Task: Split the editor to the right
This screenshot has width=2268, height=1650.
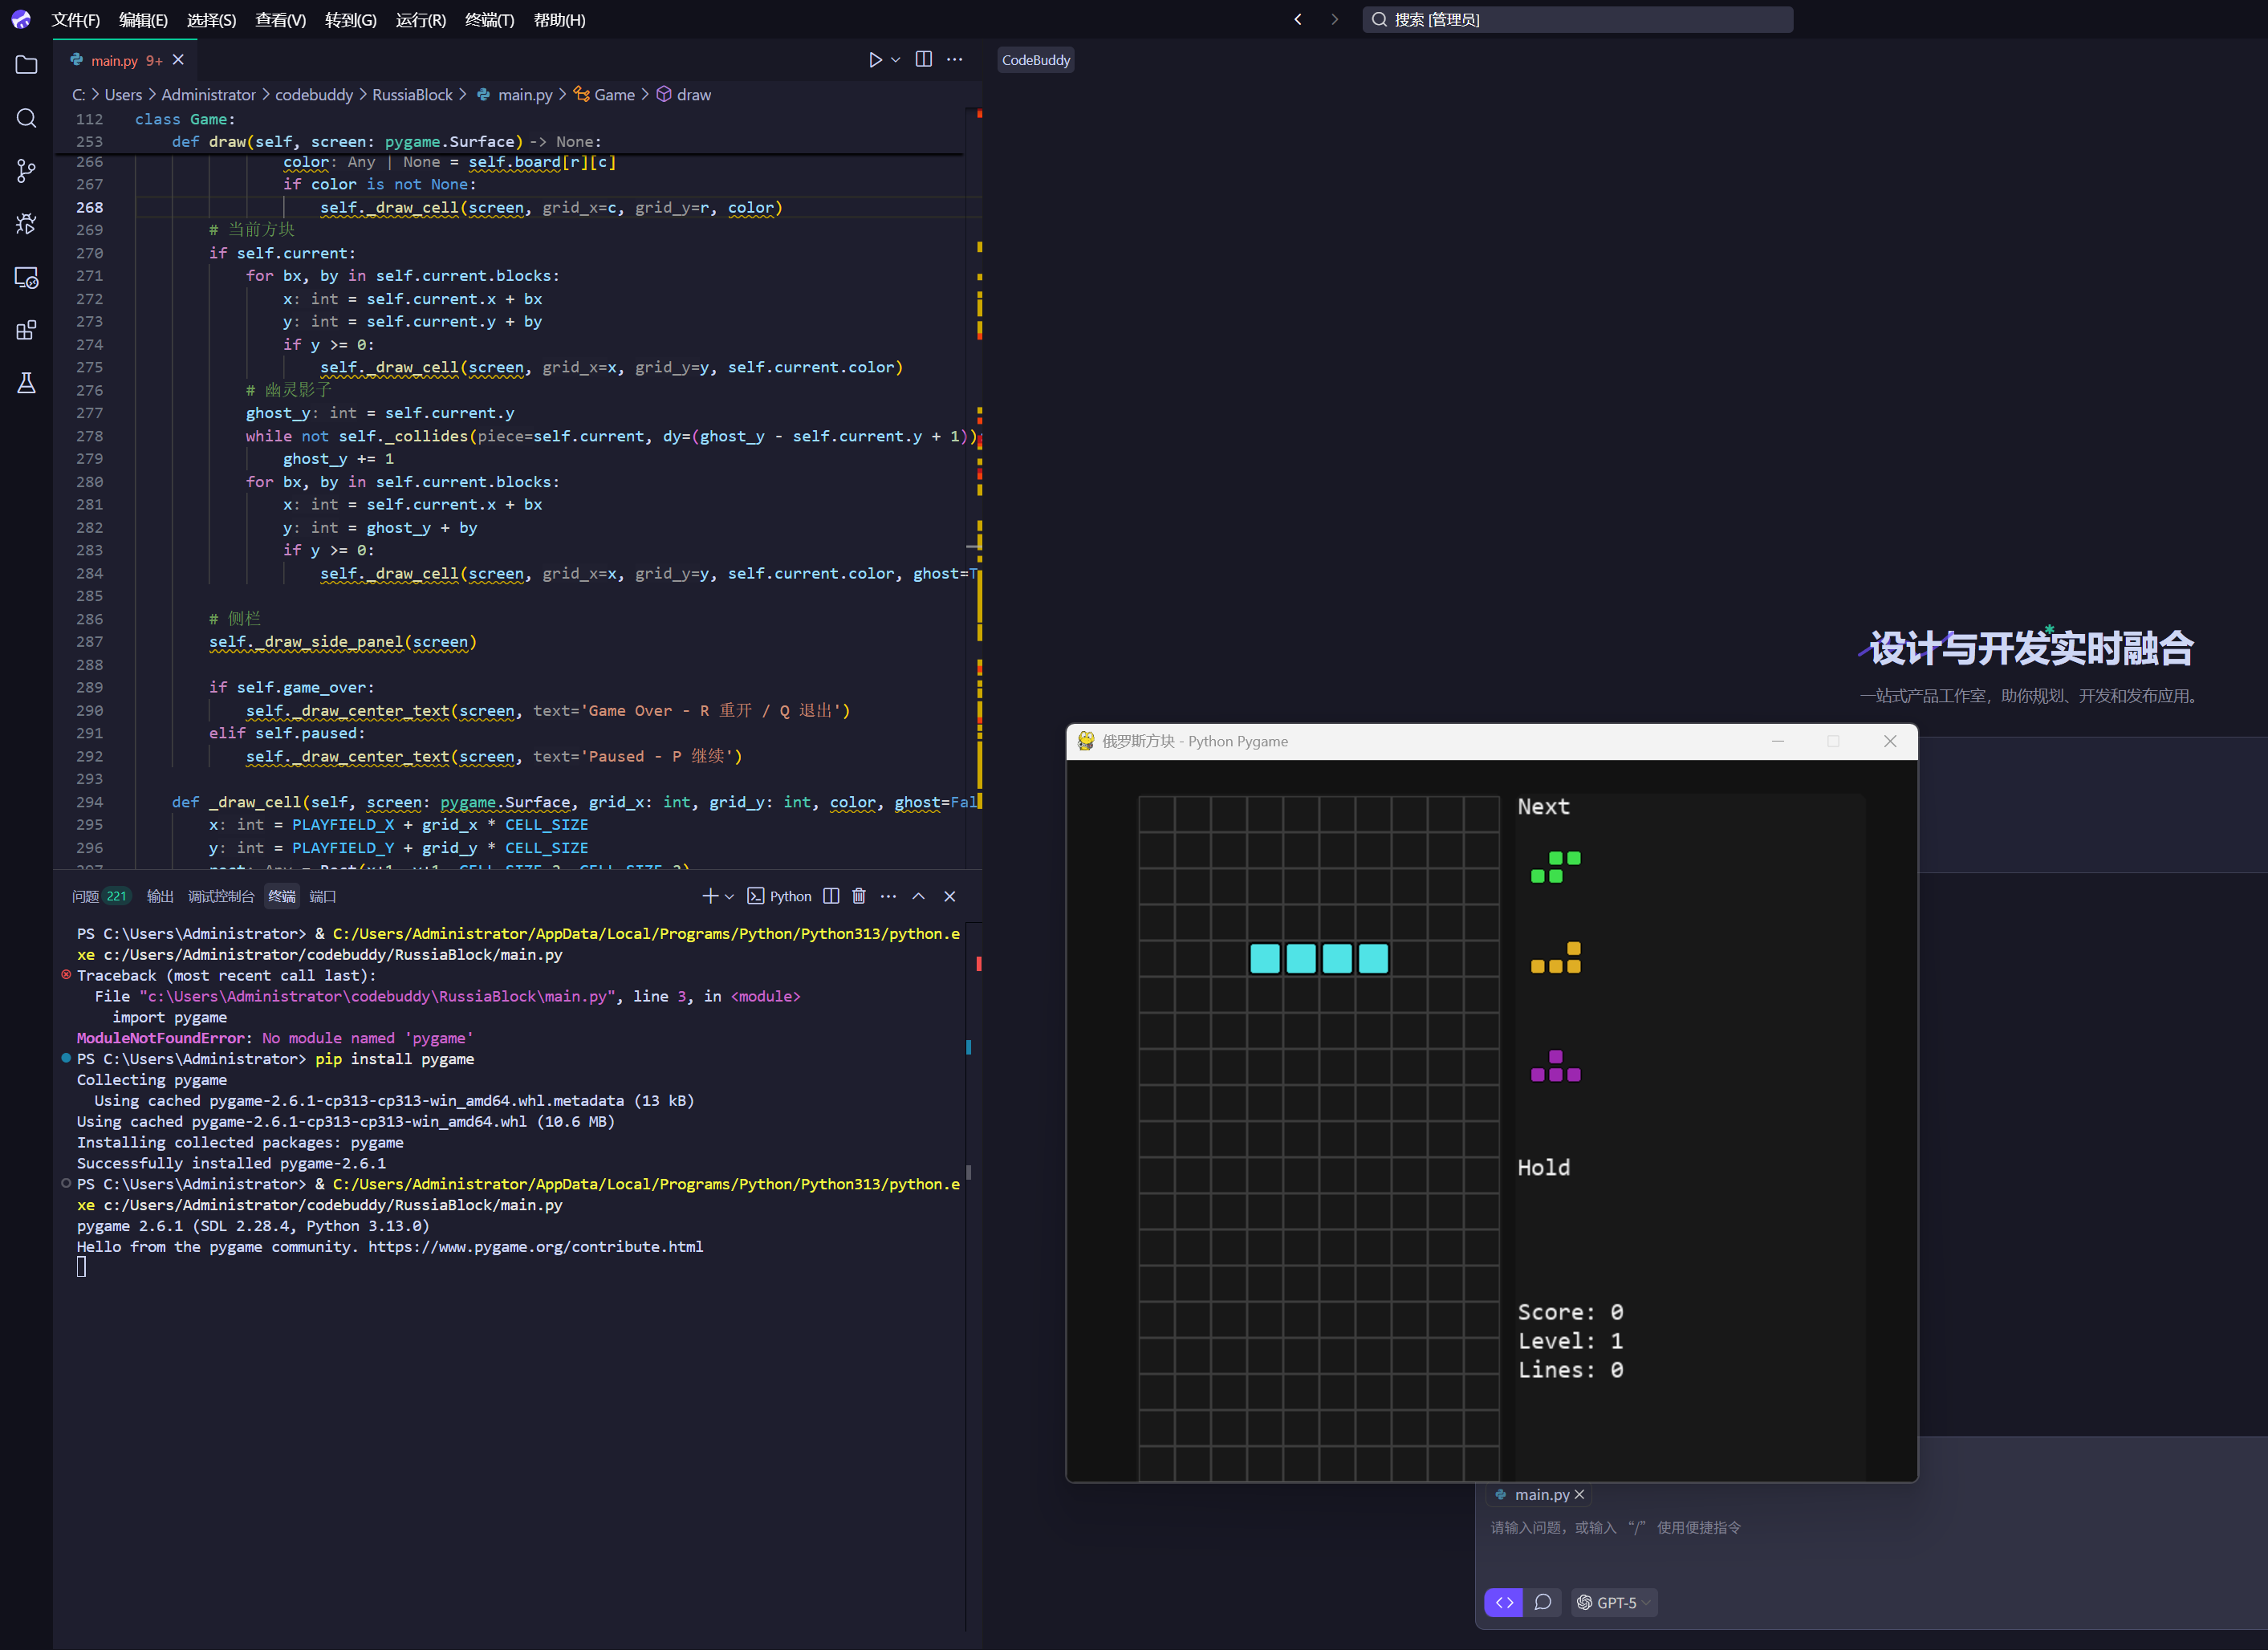Action: (x=924, y=60)
